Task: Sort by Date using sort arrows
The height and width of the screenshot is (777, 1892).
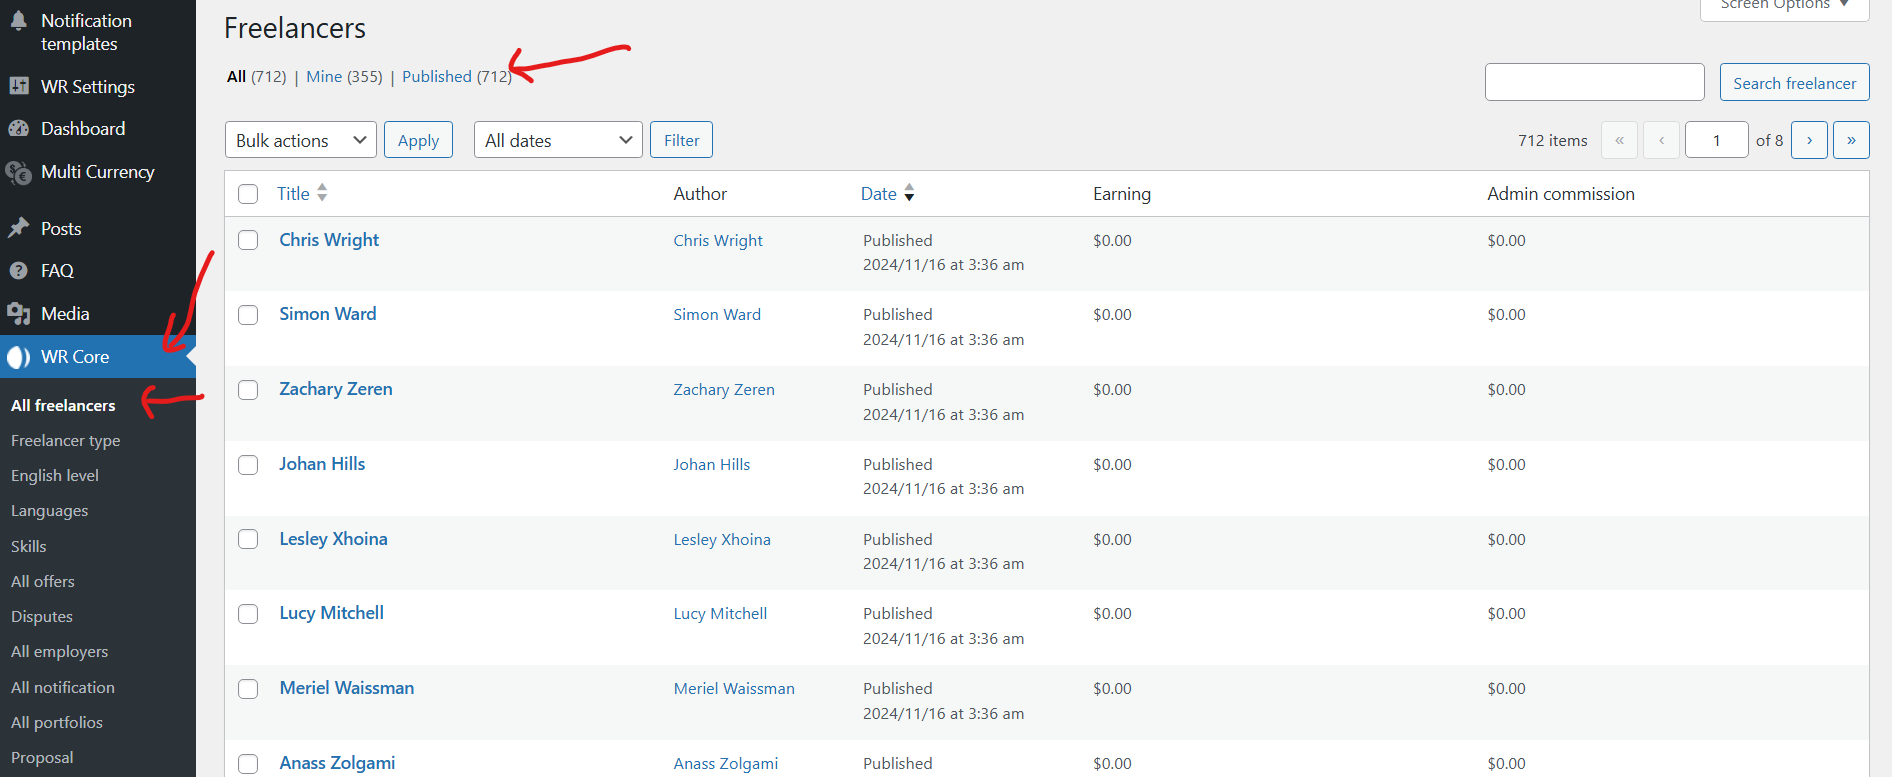Action: click(909, 193)
